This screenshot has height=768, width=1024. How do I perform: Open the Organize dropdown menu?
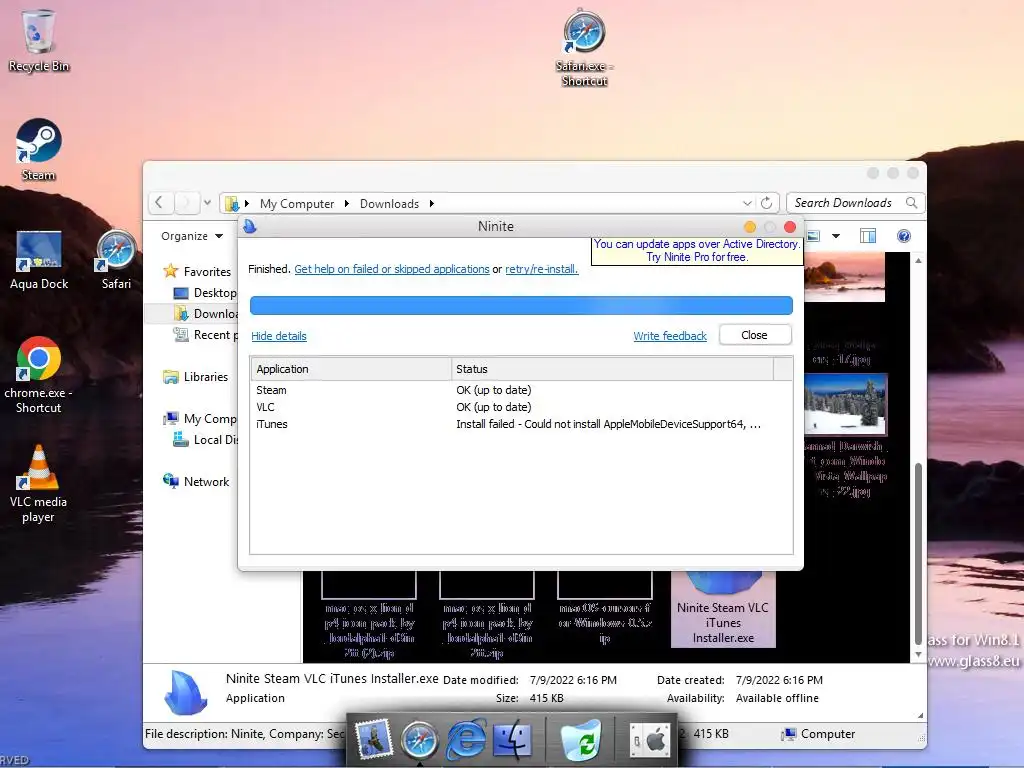[x=192, y=236]
